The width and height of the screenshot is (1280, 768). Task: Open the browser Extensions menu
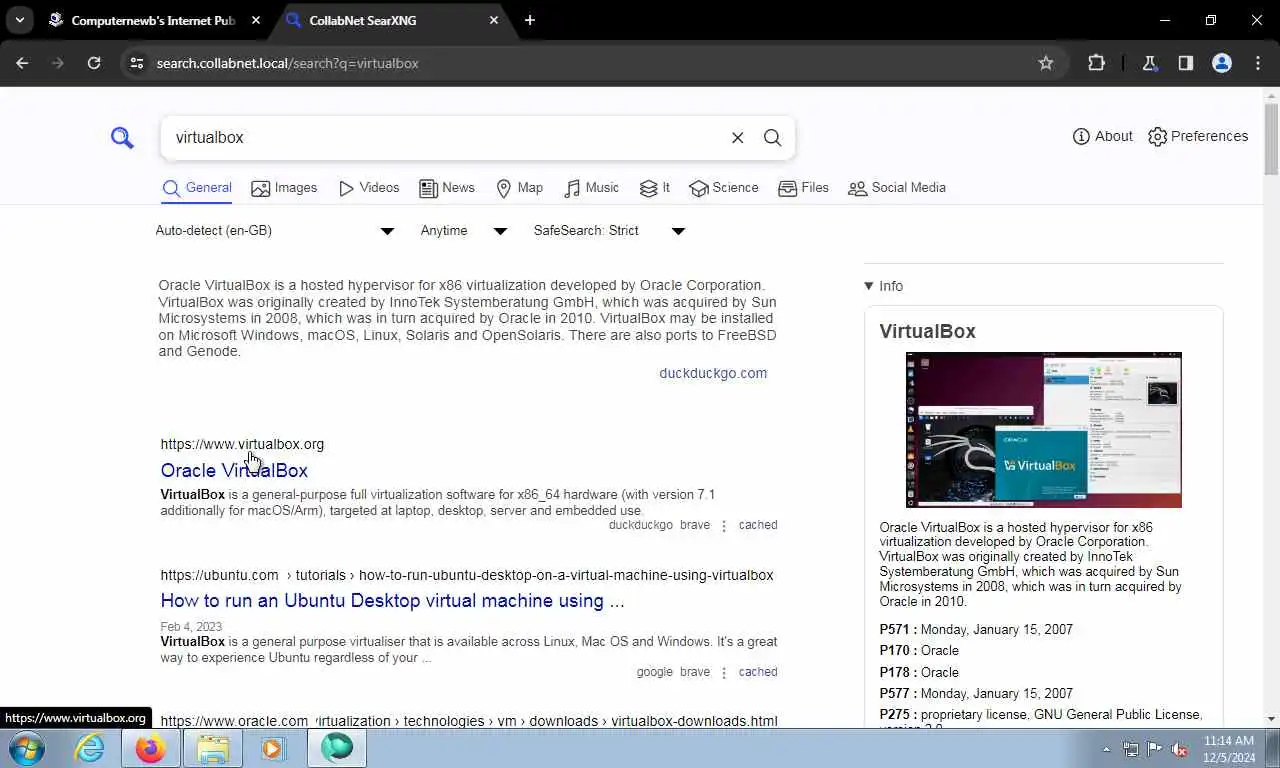pos(1096,63)
